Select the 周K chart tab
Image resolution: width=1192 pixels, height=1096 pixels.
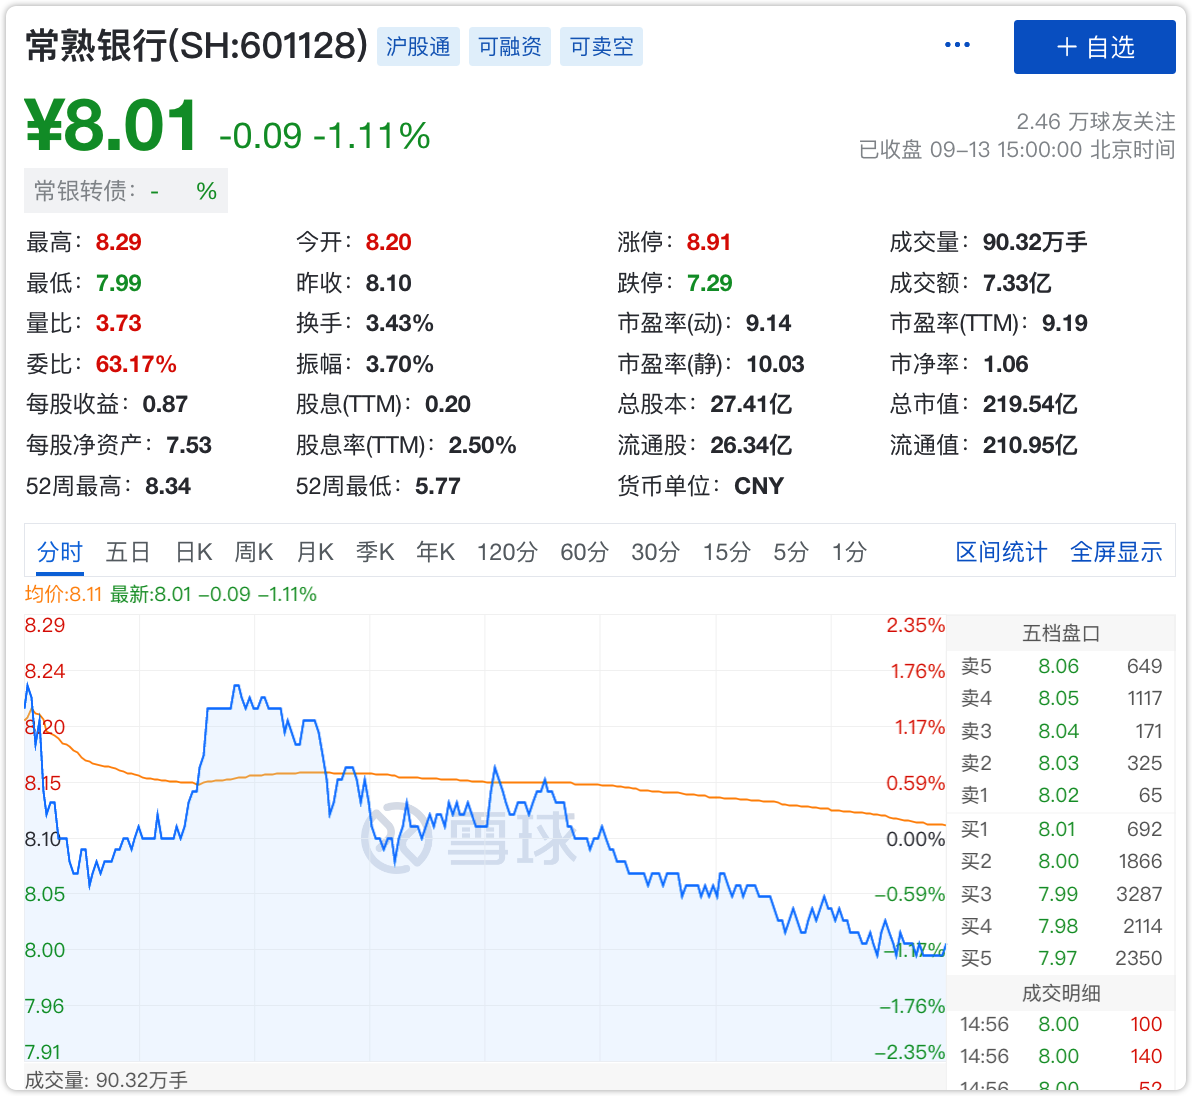(254, 552)
